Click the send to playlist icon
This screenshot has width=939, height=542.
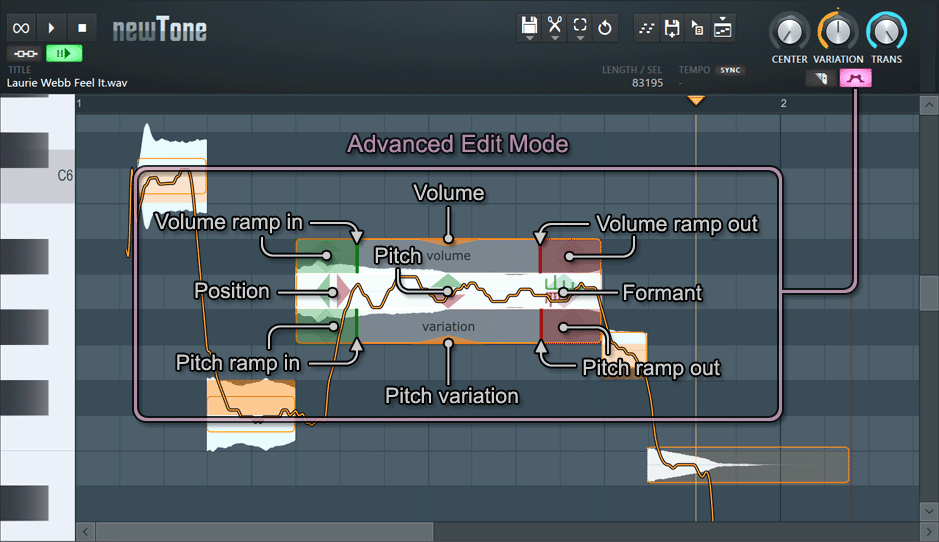(x=723, y=28)
